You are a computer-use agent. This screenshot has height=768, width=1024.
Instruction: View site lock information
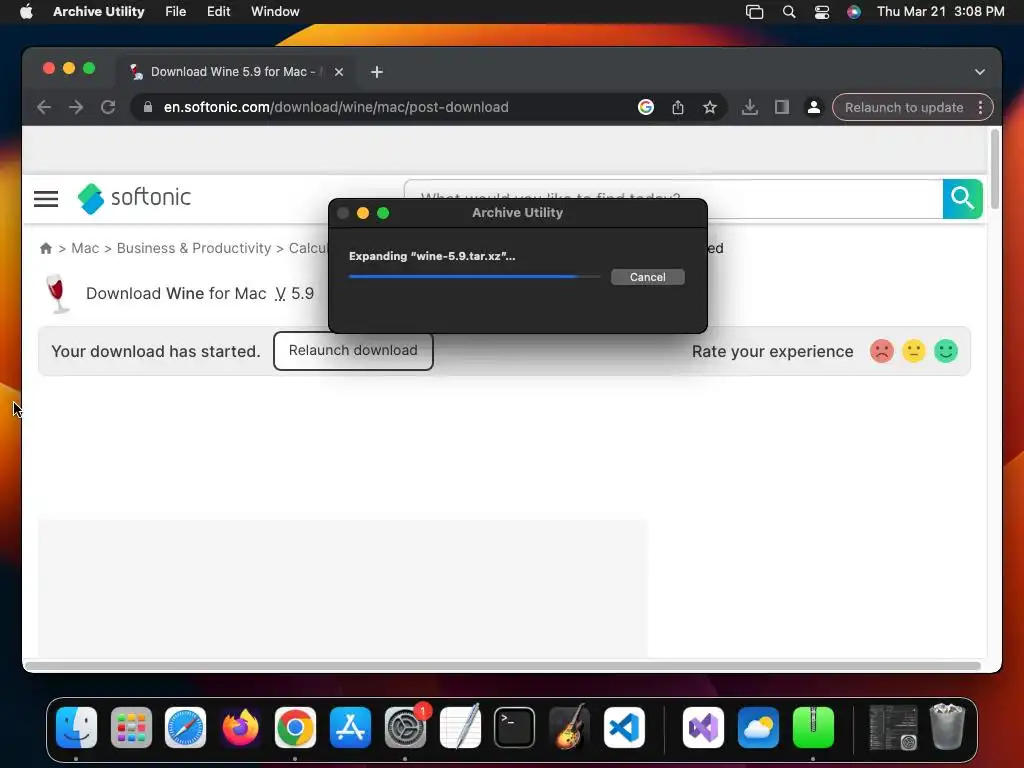(x=148, y=107)
